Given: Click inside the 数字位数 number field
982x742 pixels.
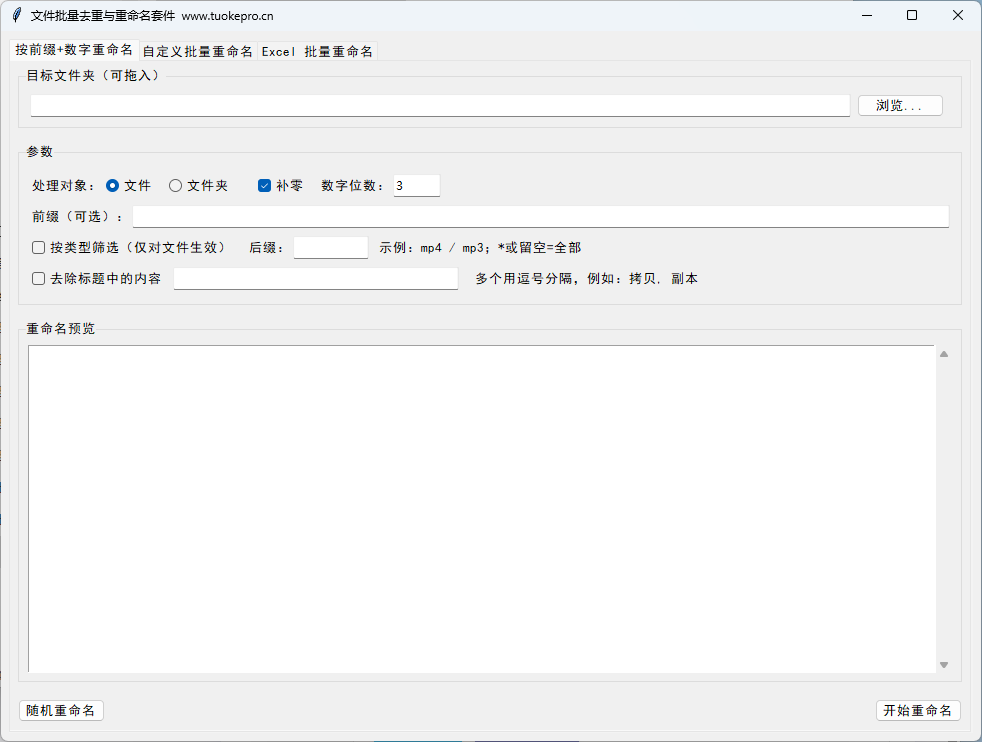Looking at the screenshot, I should coord(416,185).
